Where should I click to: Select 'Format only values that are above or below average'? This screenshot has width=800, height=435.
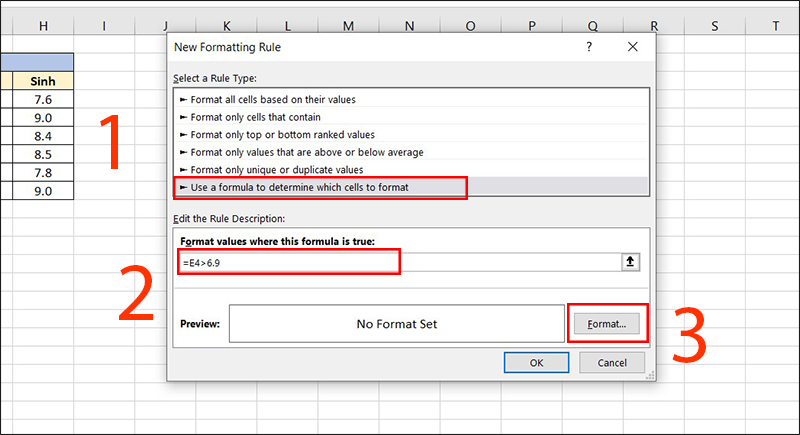411,152
